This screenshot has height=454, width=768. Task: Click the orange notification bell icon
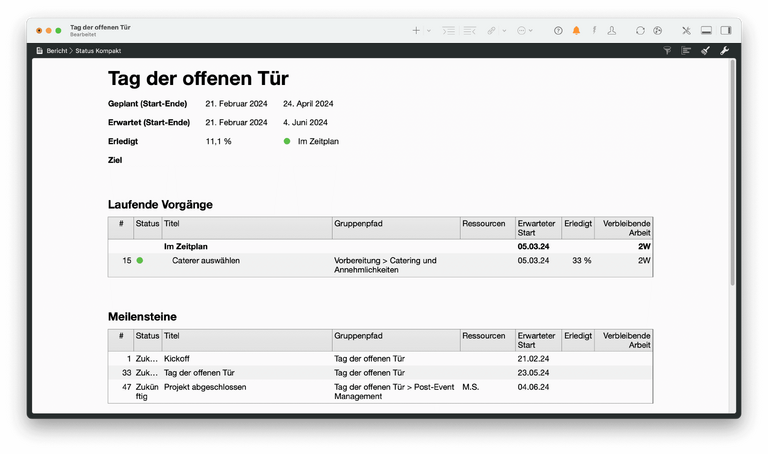pos(576,31)
